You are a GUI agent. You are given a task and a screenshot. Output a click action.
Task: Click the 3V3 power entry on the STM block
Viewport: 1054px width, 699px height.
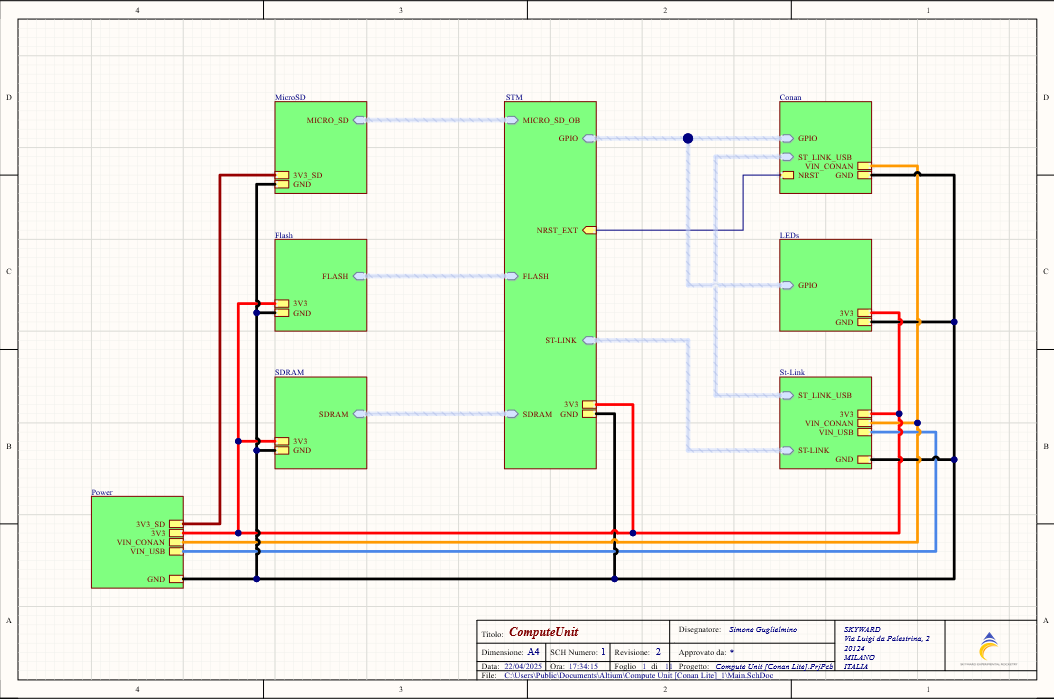pyautogui.click(x=590, y=405)
